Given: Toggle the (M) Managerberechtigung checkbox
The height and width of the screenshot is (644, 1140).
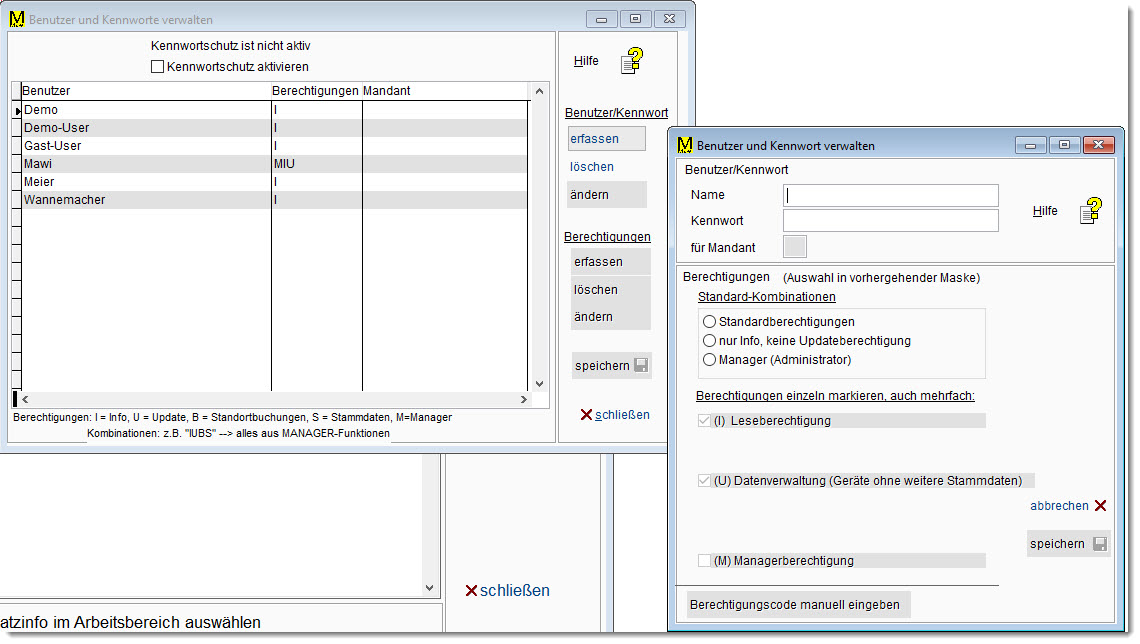Looking at the screenshot, I should point(706,561).
